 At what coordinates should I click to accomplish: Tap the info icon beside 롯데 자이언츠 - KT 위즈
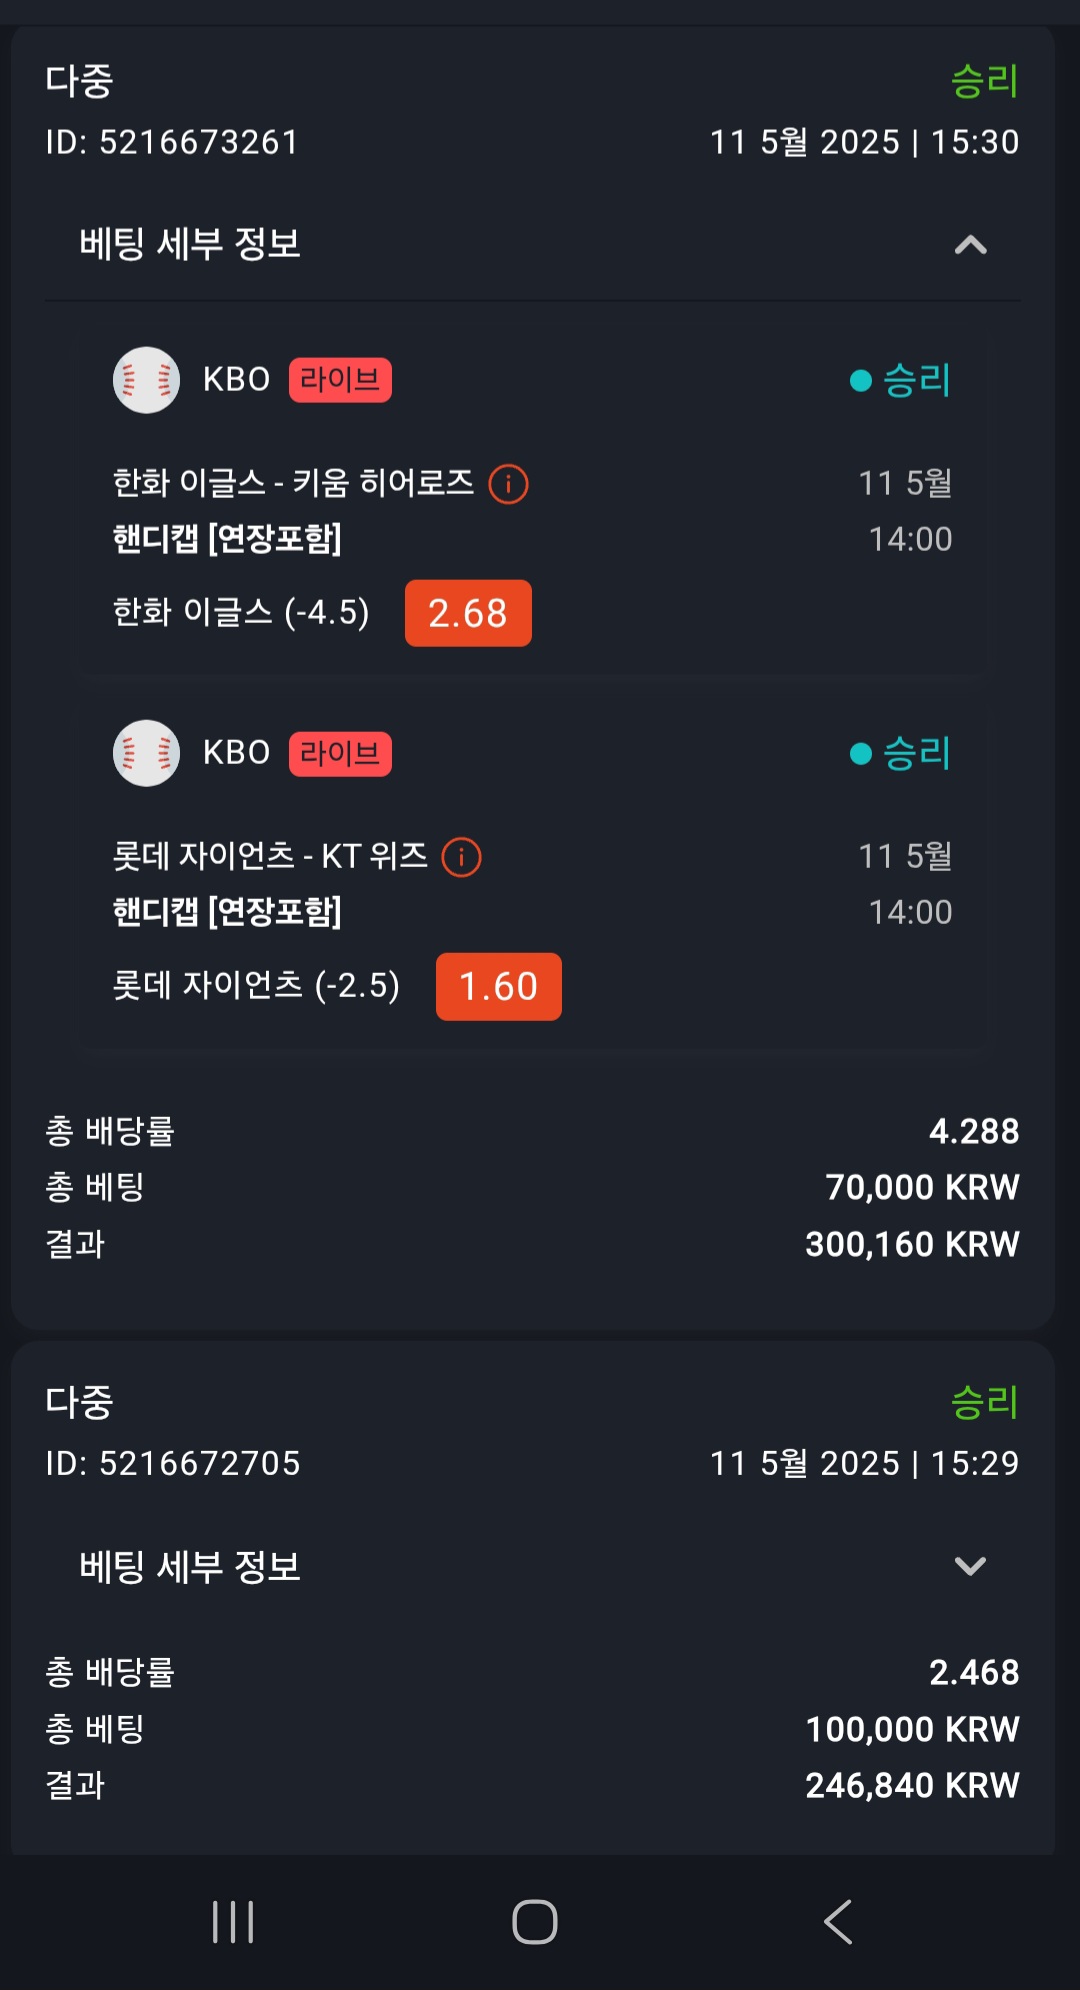click(x=461, y=857)
